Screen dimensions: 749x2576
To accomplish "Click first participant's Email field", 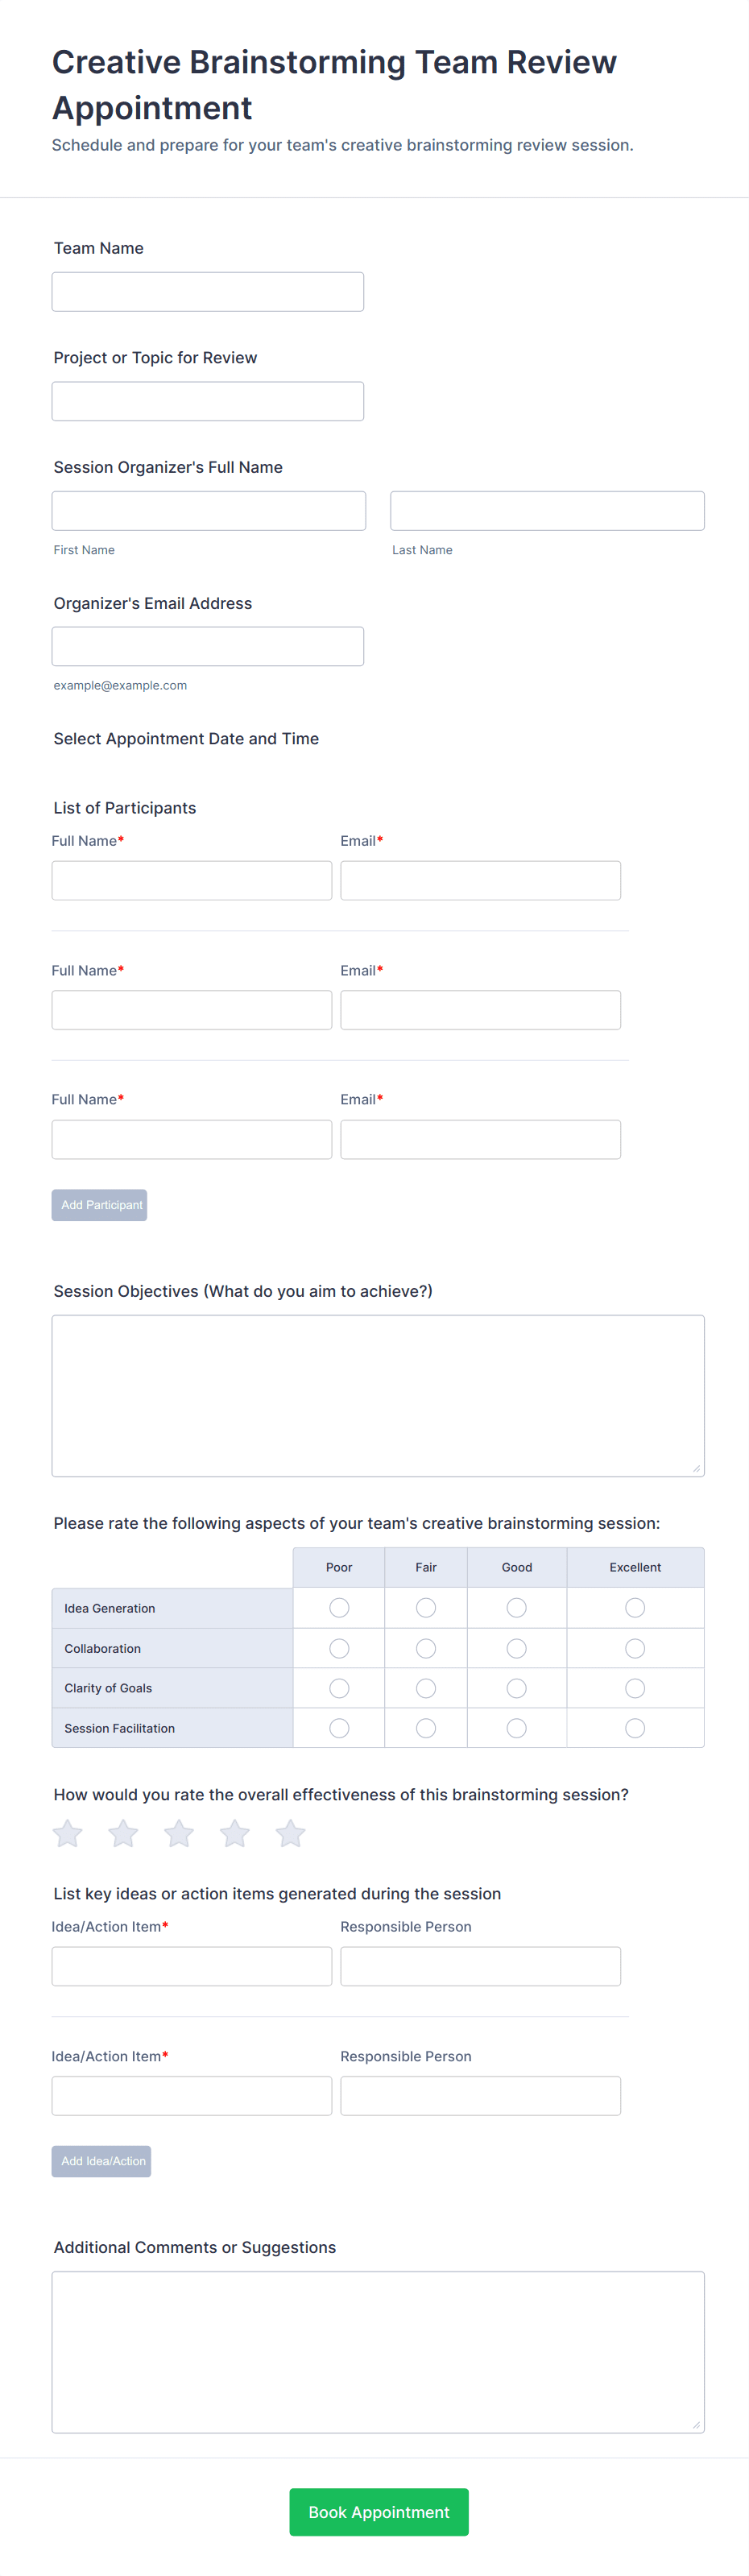I will (480, 880).
